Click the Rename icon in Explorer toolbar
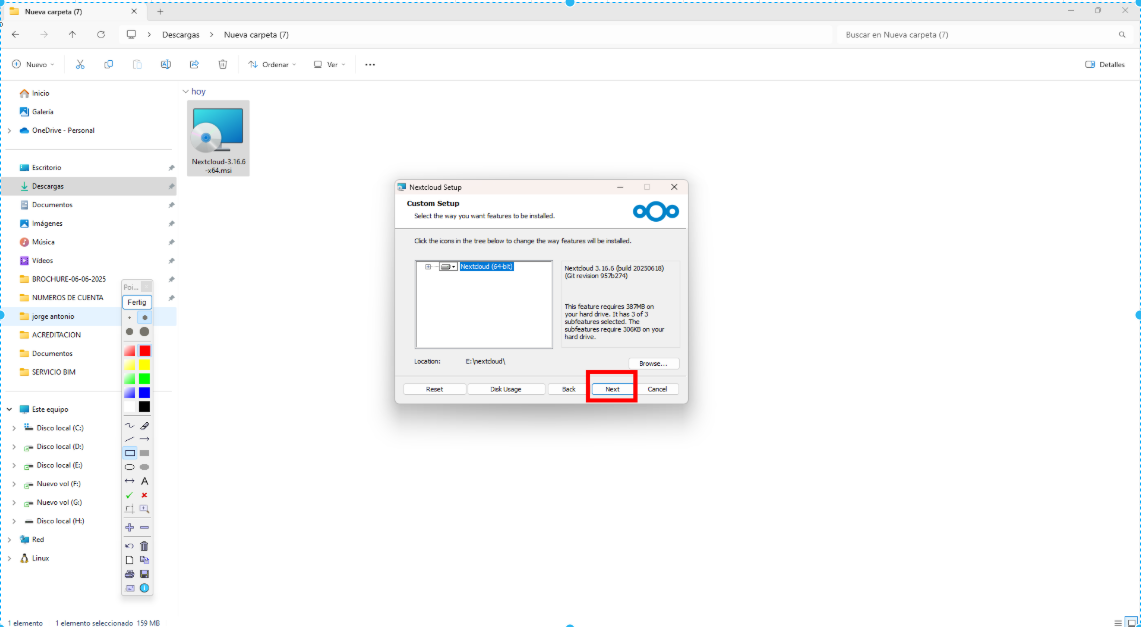1141x627 pixels. (166, 64)
